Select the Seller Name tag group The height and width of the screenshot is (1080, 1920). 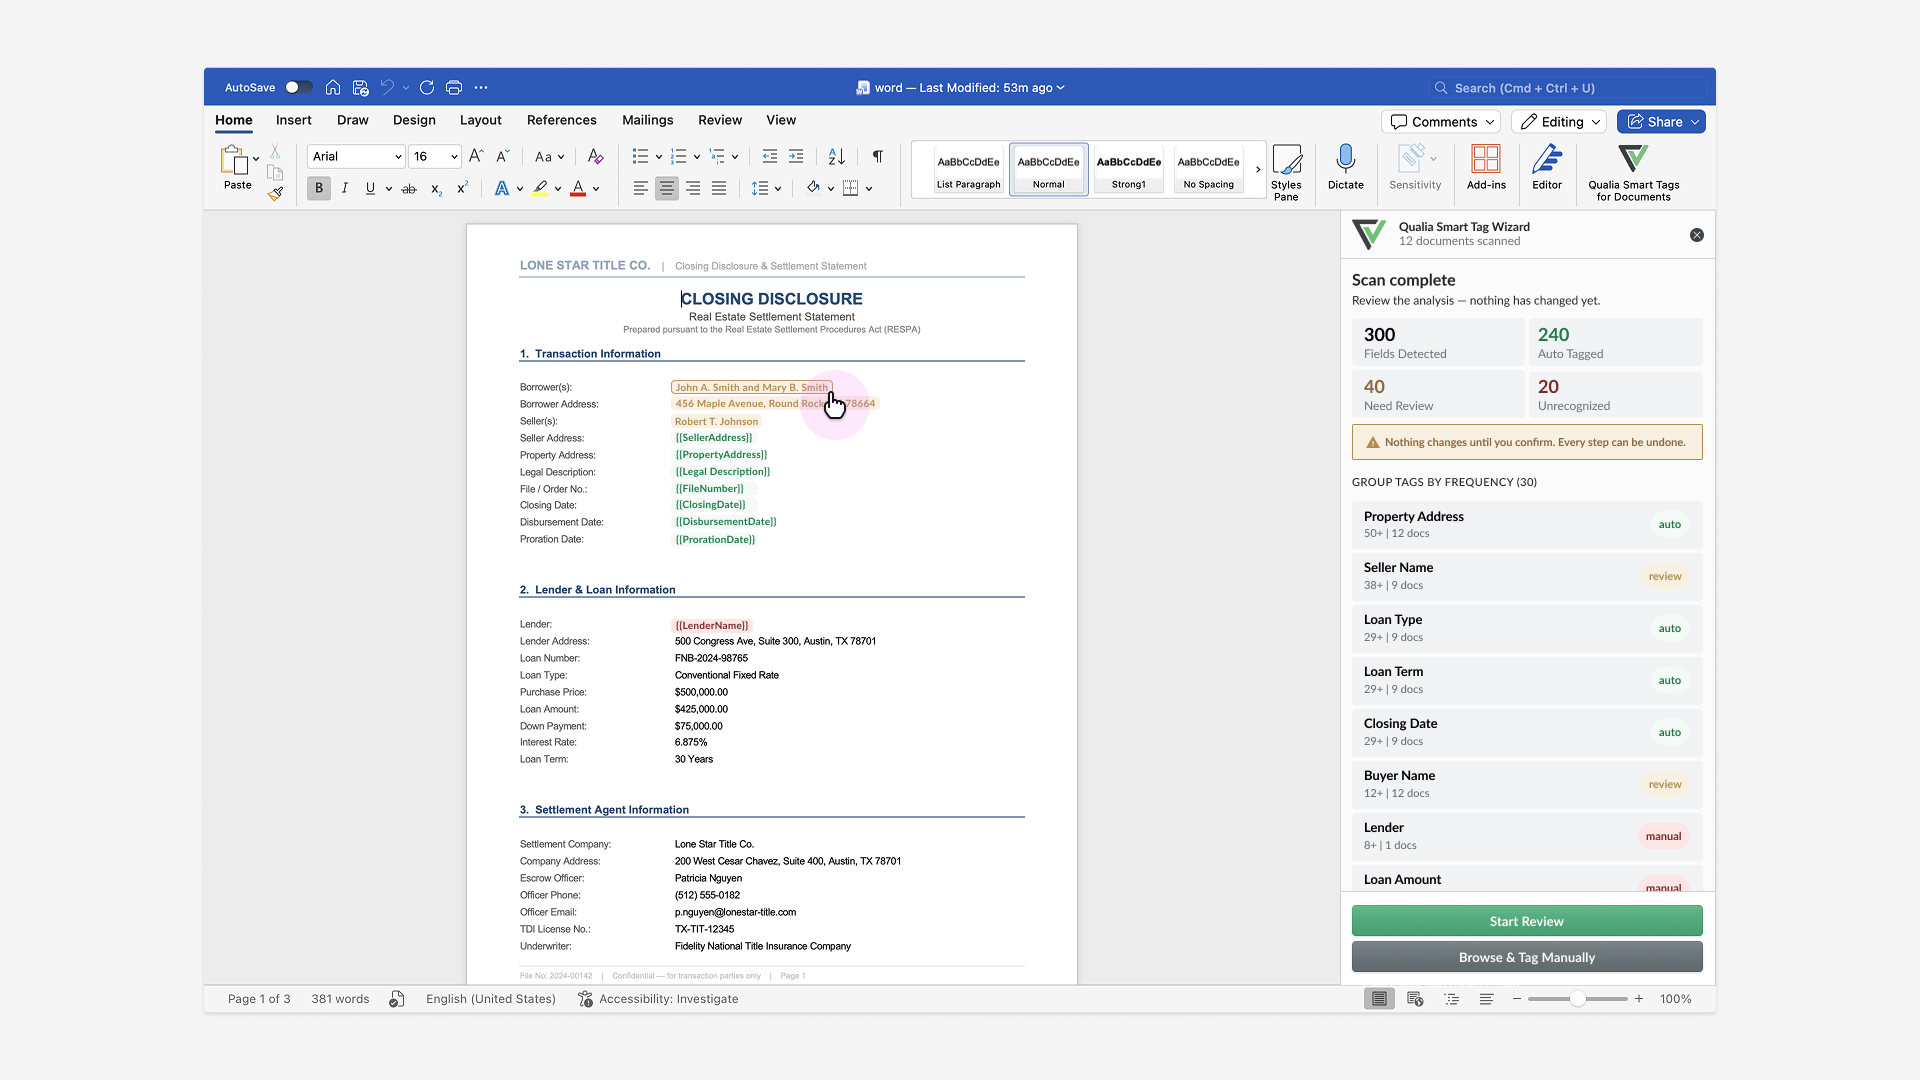click(1527, 576)
